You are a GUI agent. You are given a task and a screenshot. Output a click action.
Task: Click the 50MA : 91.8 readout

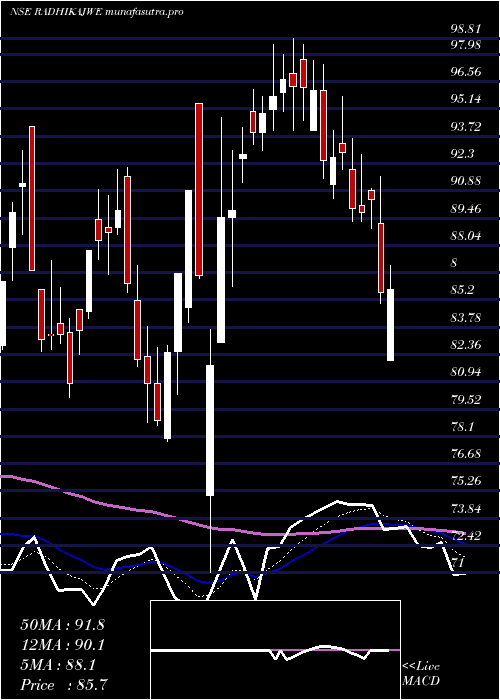tap(62, 625)
